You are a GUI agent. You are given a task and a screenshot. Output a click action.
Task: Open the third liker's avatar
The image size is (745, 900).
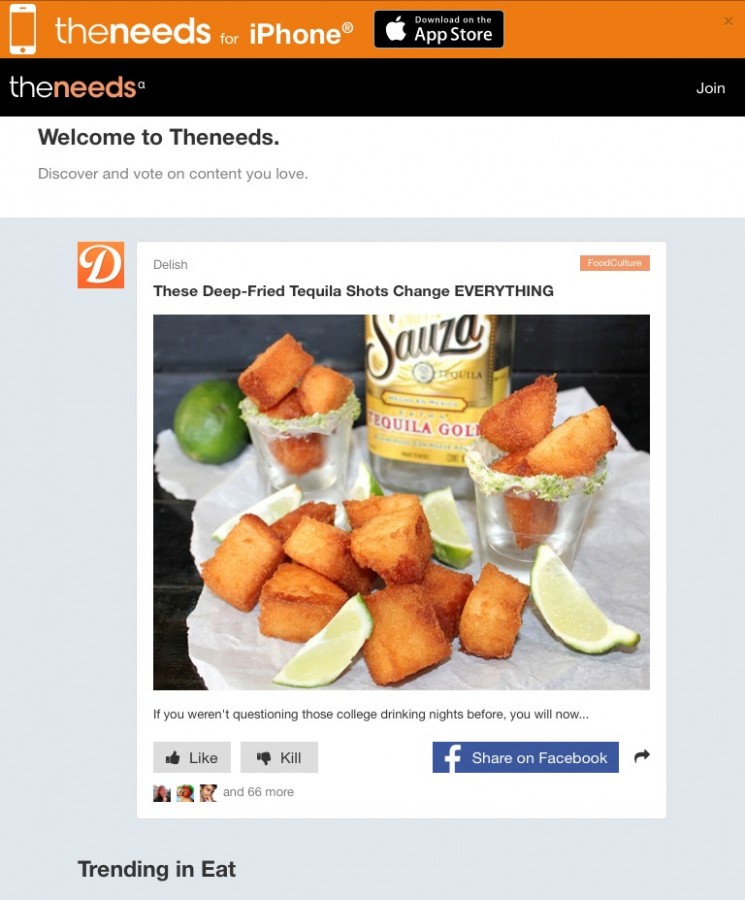(208, 793)
